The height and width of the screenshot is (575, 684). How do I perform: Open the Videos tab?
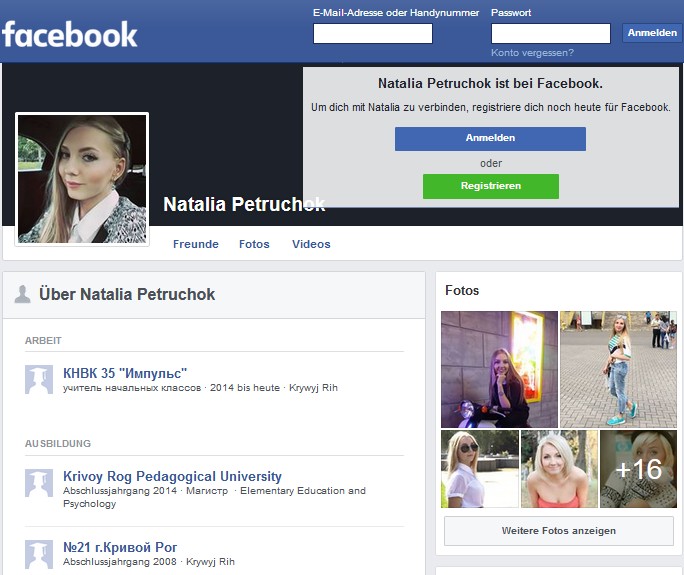311,244
